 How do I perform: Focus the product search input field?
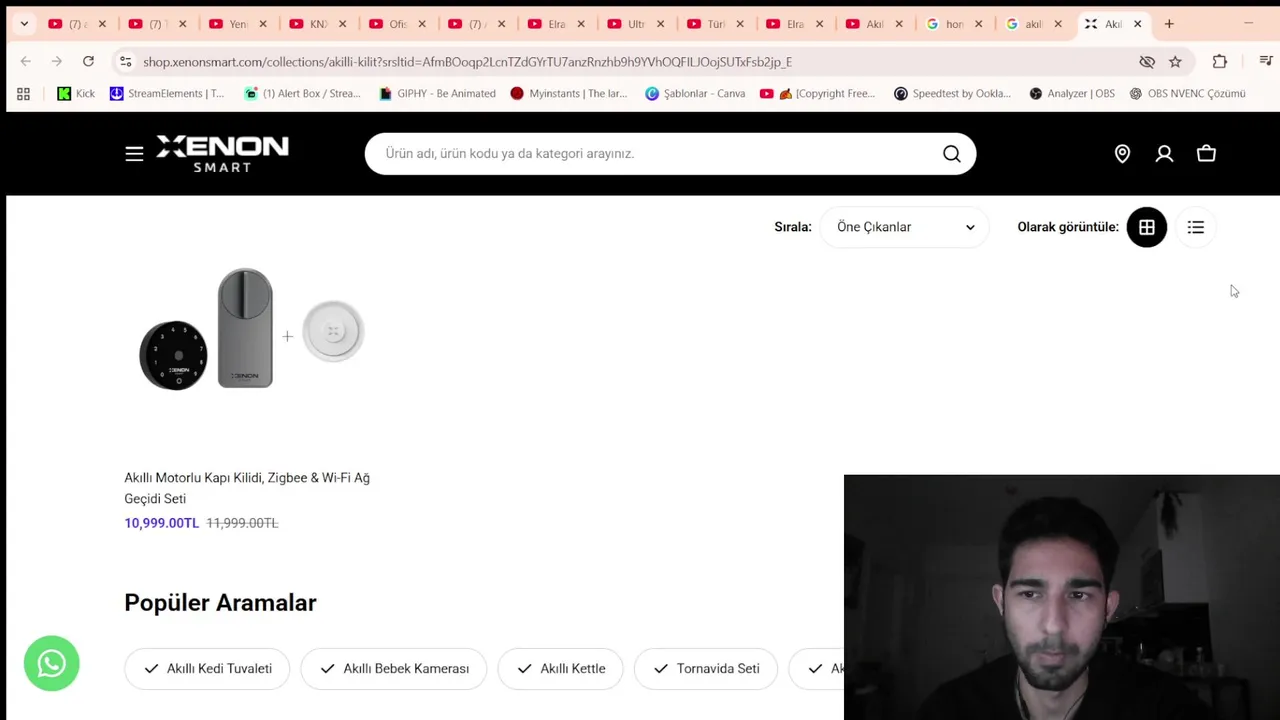[650, 154]
